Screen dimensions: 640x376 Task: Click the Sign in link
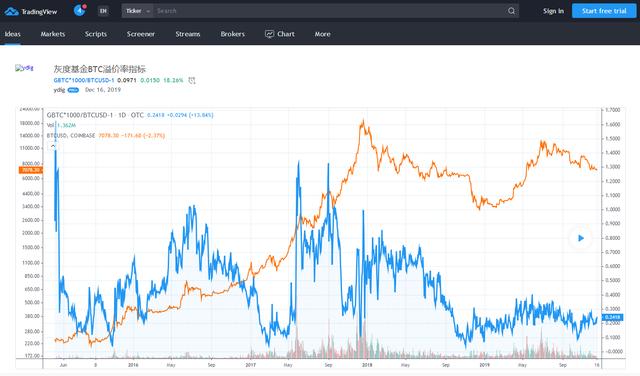coord(553,11)
